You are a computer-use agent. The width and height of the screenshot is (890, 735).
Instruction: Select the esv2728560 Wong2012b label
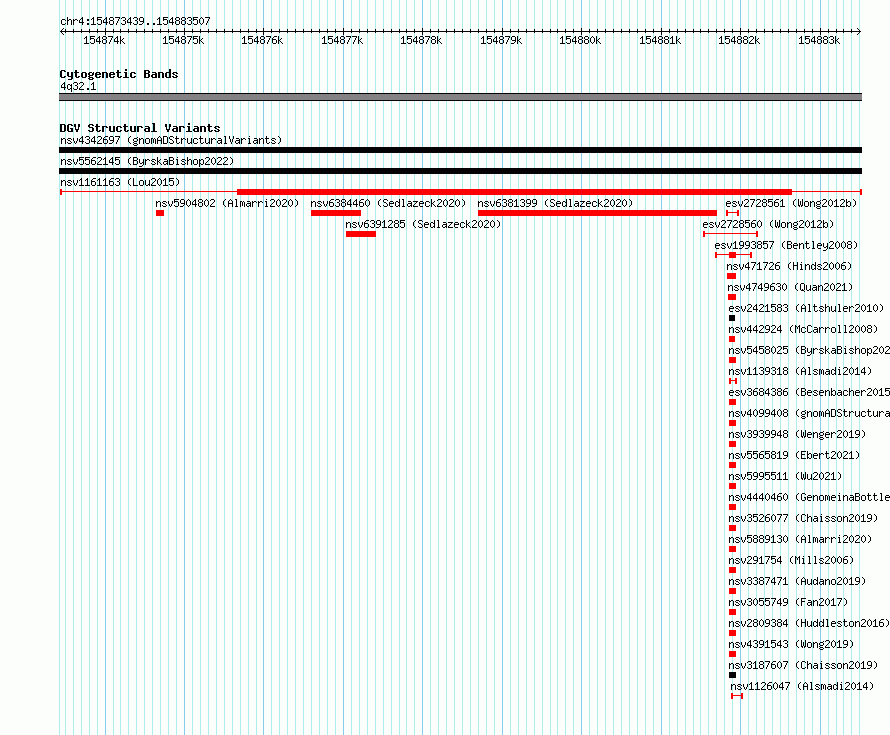[769, 224]
